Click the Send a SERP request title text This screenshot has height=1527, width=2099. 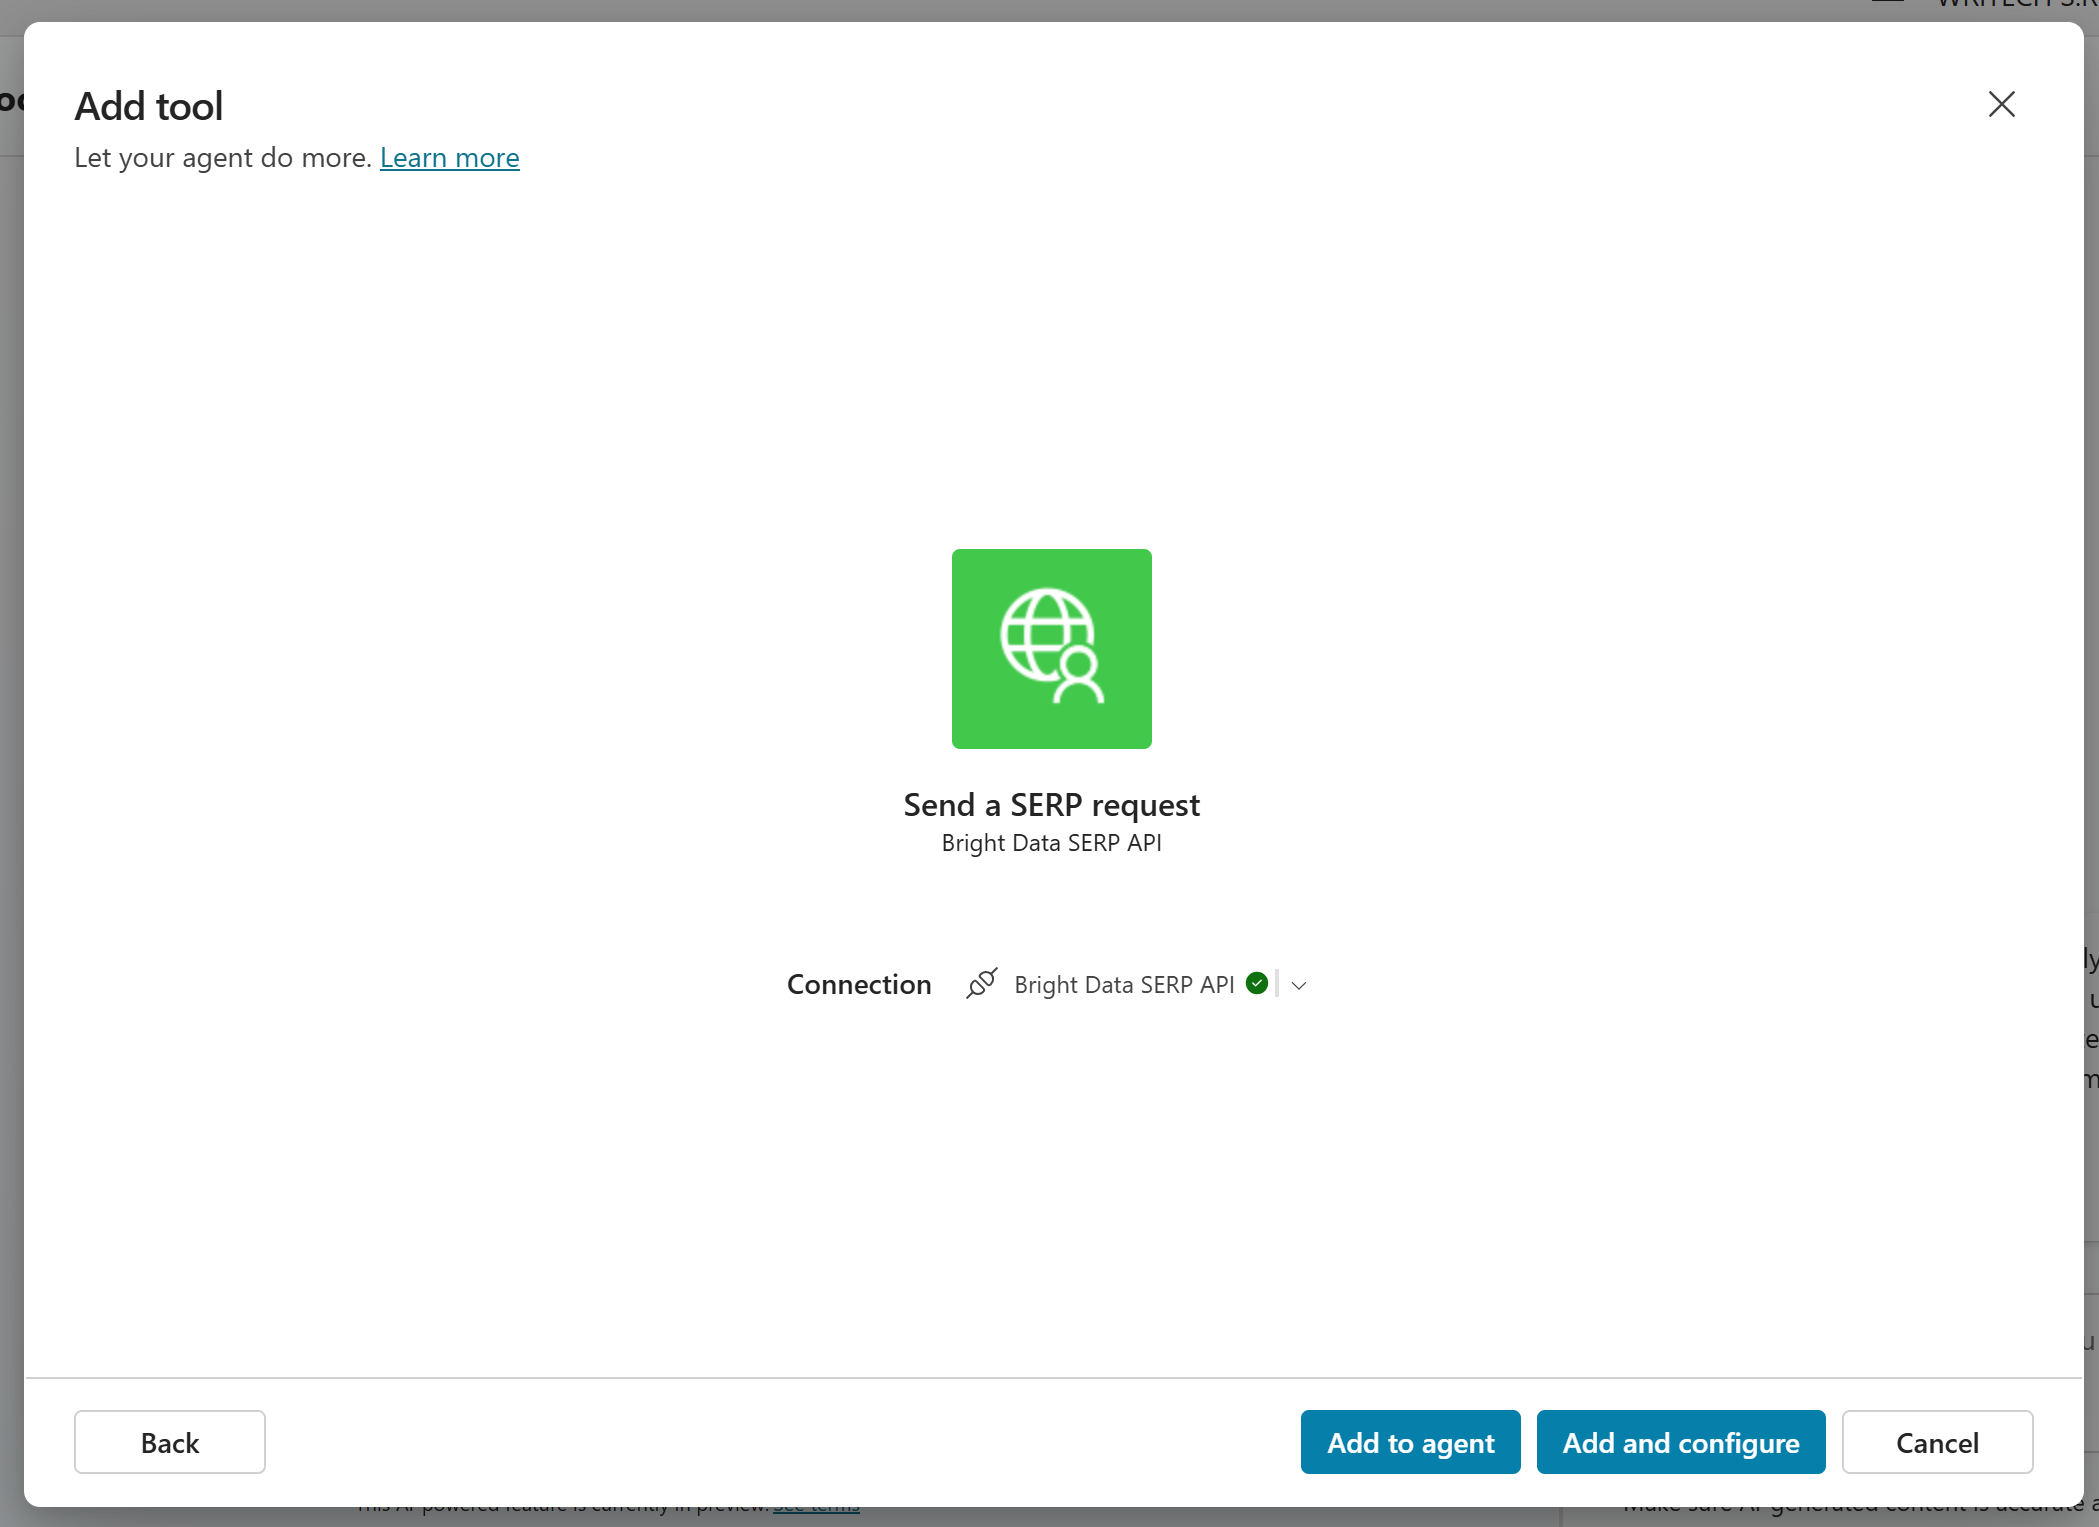pos(1051,804)
